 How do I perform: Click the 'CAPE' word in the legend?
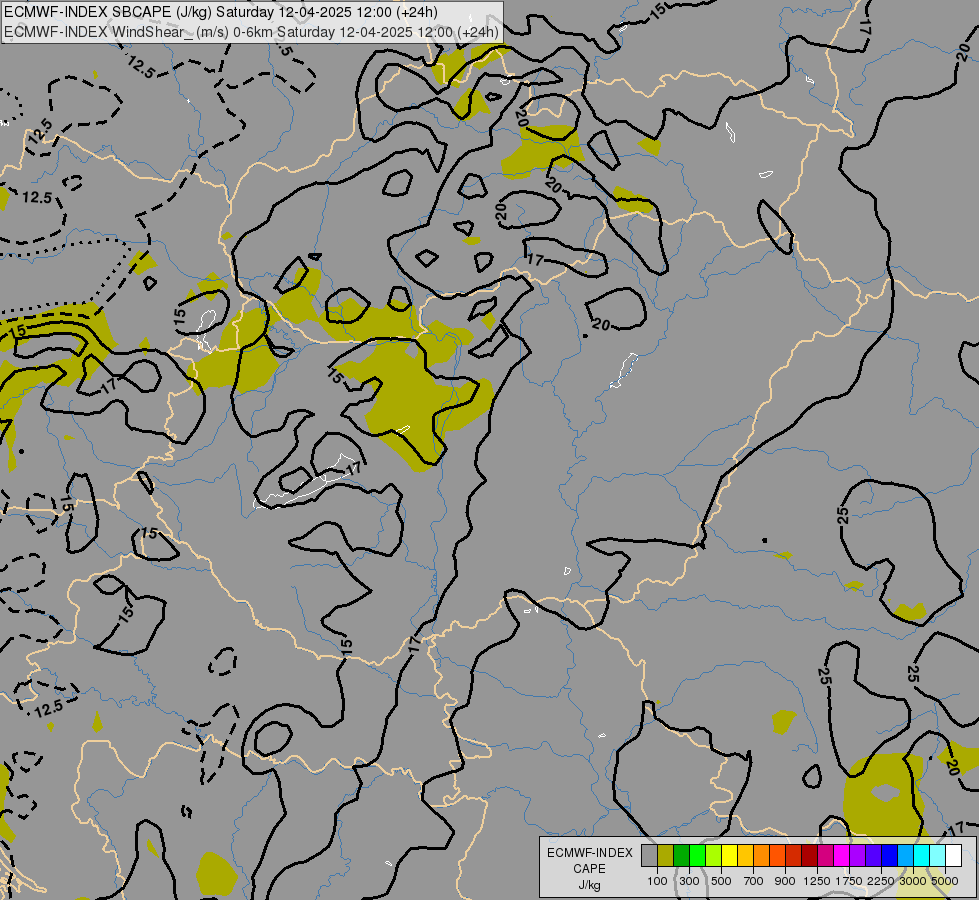590,869
